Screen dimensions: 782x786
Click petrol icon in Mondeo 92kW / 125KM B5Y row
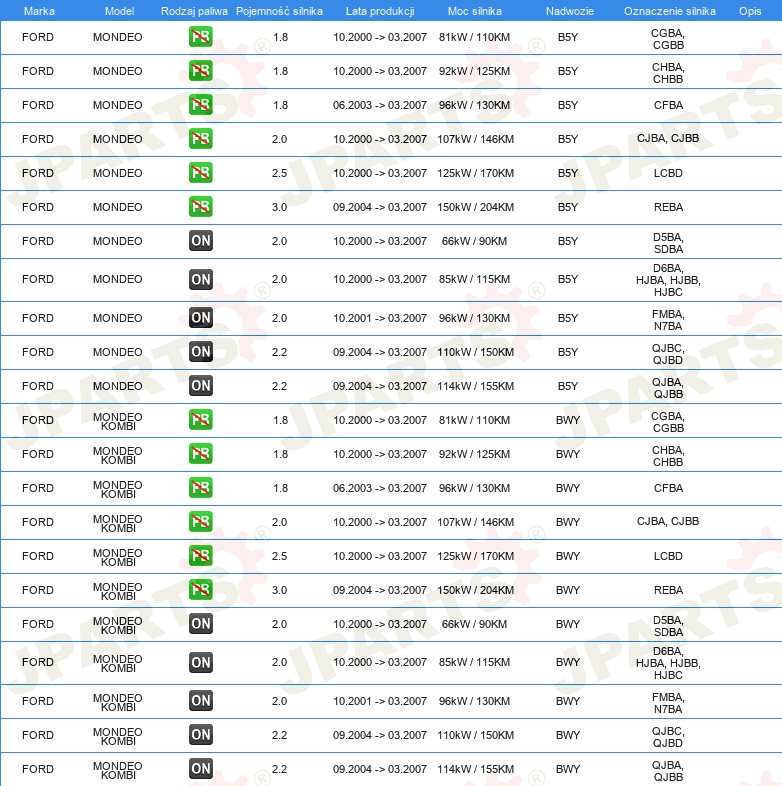[201, 71]
